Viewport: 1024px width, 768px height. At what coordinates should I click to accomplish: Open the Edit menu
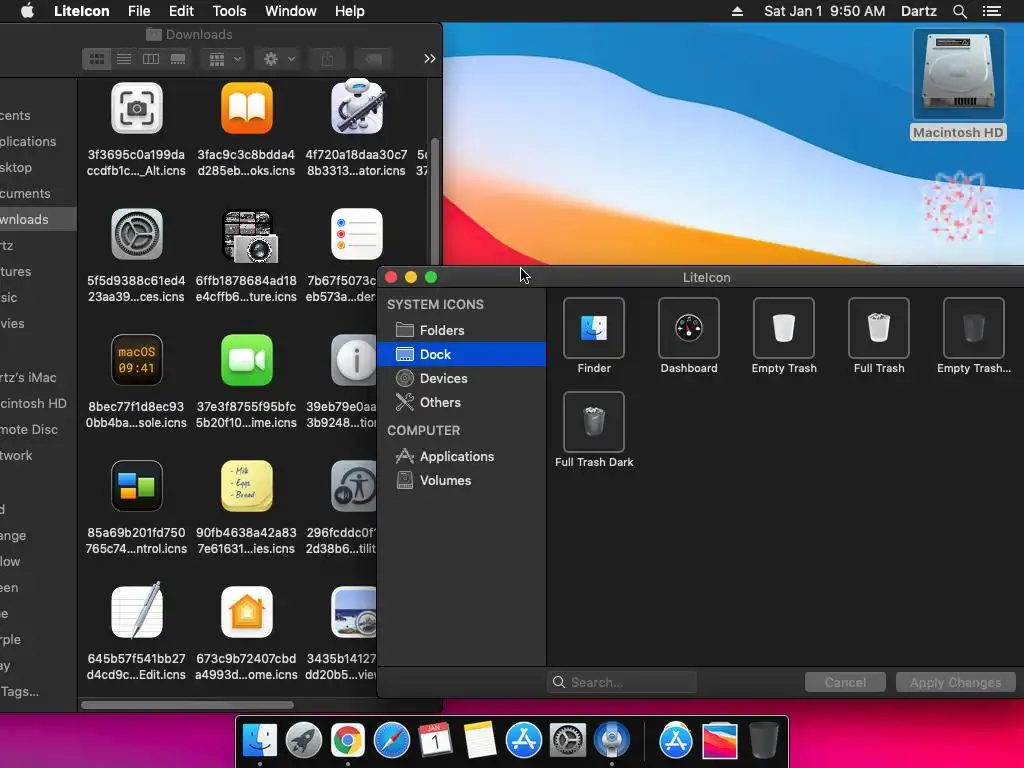[x=181, y=11]
